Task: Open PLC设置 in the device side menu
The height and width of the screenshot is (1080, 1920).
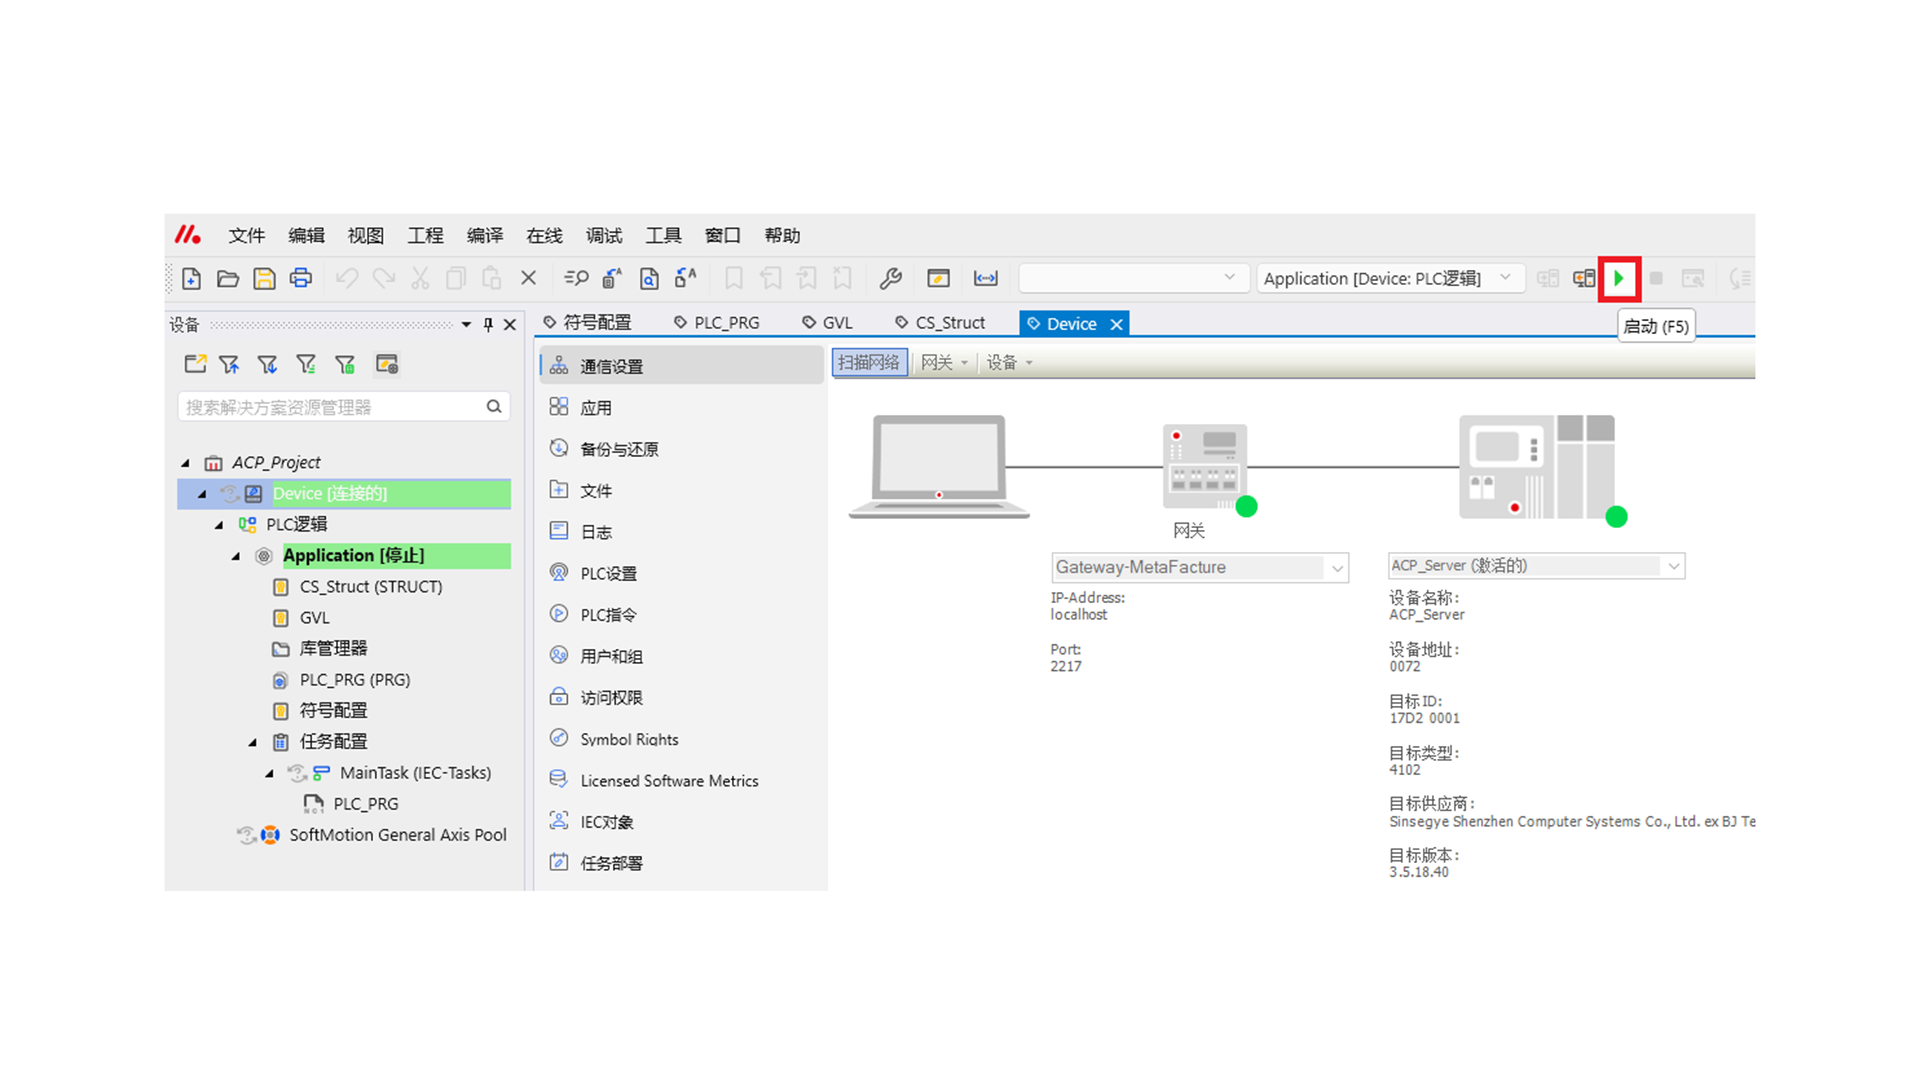Action: click(x=608, y=574)
